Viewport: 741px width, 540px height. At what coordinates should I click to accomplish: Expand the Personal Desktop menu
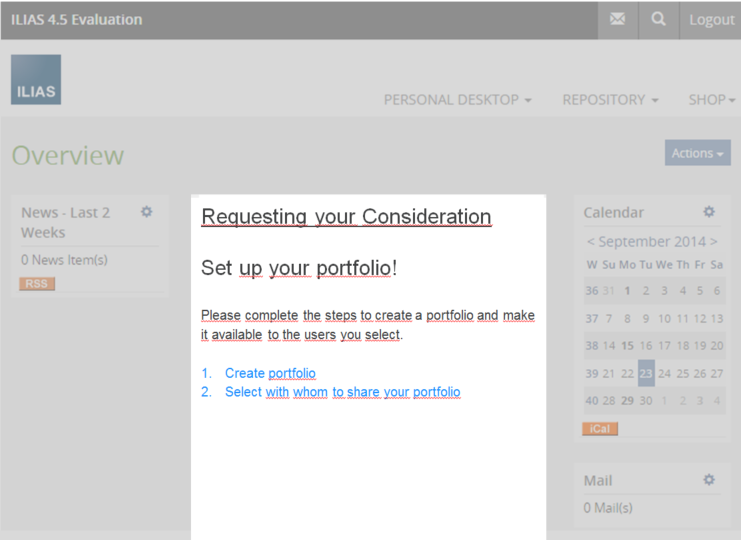457,100
